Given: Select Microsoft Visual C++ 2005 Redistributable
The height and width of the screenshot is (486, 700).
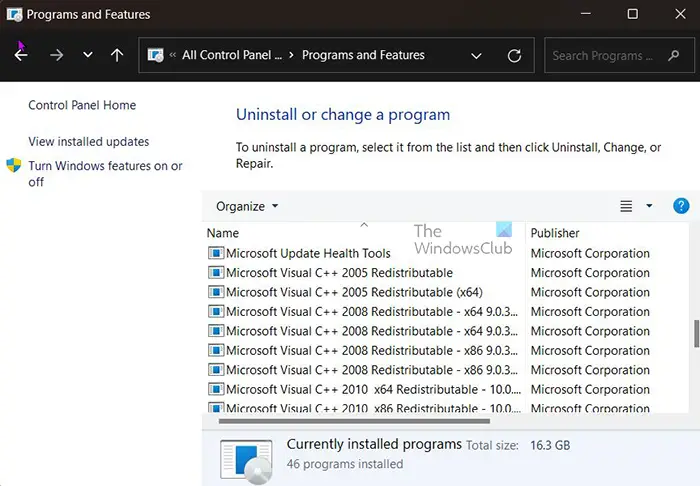Looking at the screenshot, I should point(339,273).
